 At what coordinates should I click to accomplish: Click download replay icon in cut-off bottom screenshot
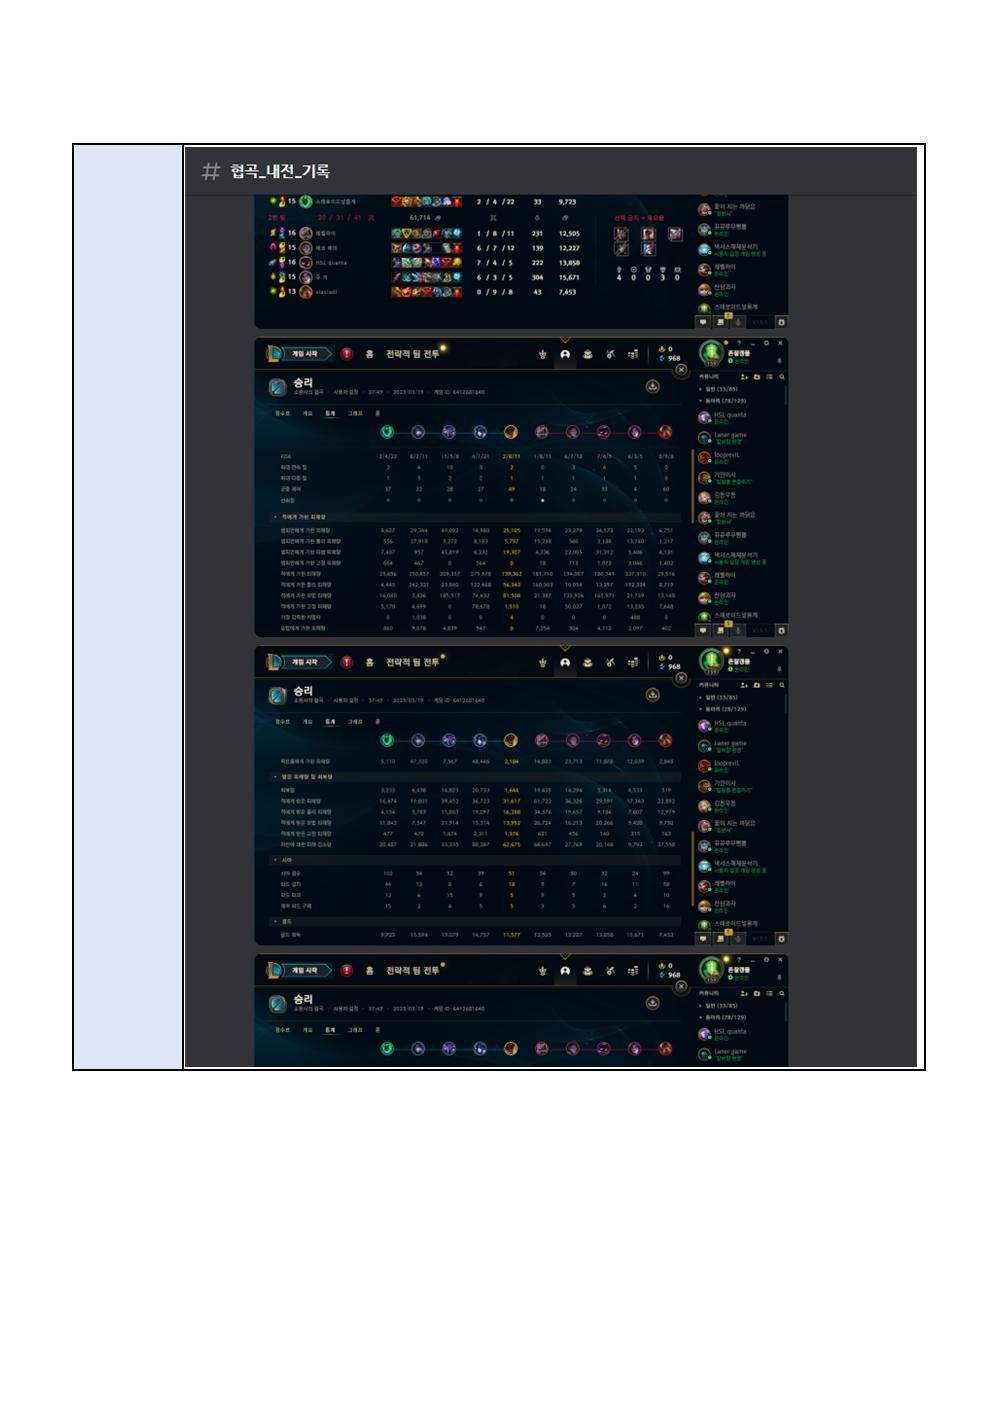(x=652, y=1002)
